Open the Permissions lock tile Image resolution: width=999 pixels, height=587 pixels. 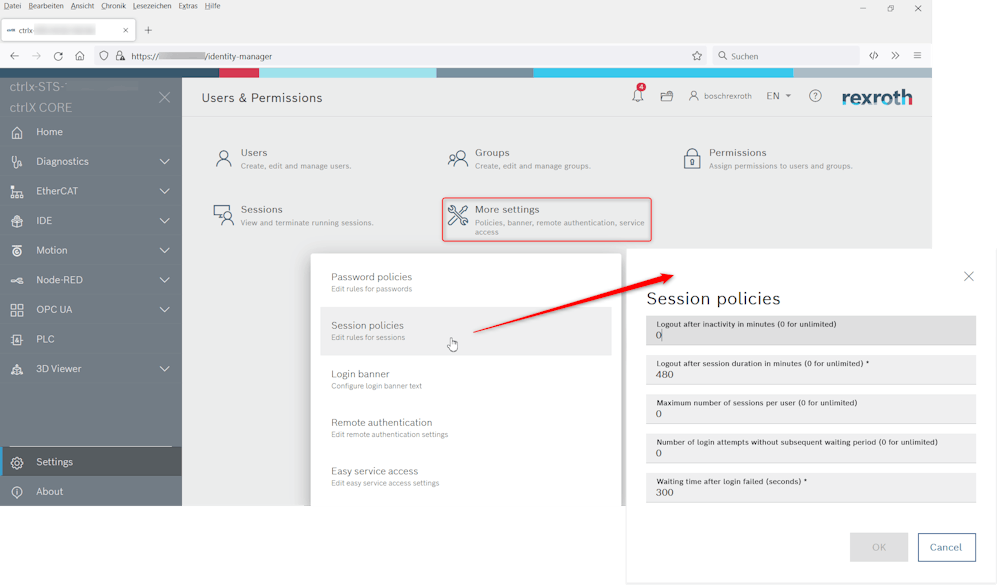tap(737, 158)
